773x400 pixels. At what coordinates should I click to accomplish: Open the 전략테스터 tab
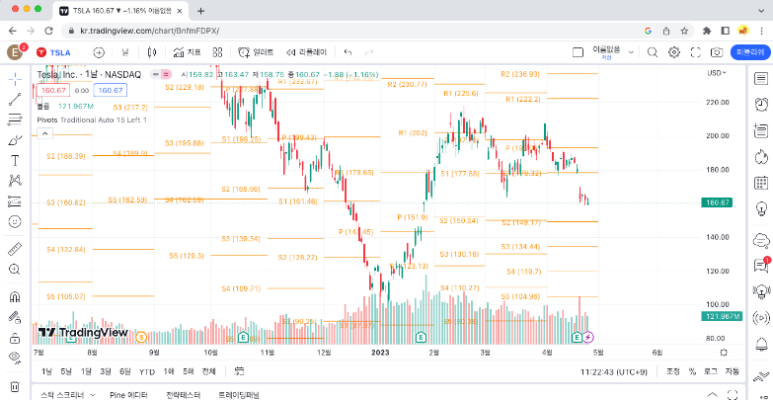[x=183, y=395]
